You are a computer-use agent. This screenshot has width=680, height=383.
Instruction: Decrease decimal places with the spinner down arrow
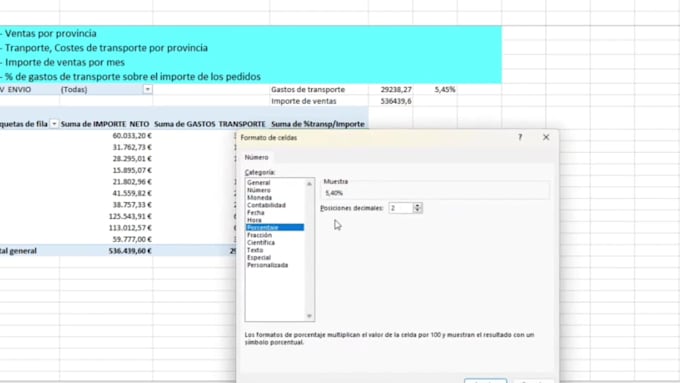click(418, 211)
